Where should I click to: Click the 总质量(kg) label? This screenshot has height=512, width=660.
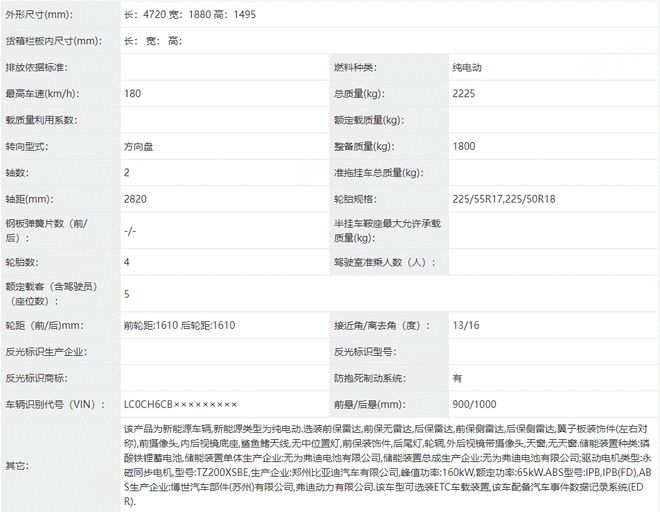tap(359, 93)
